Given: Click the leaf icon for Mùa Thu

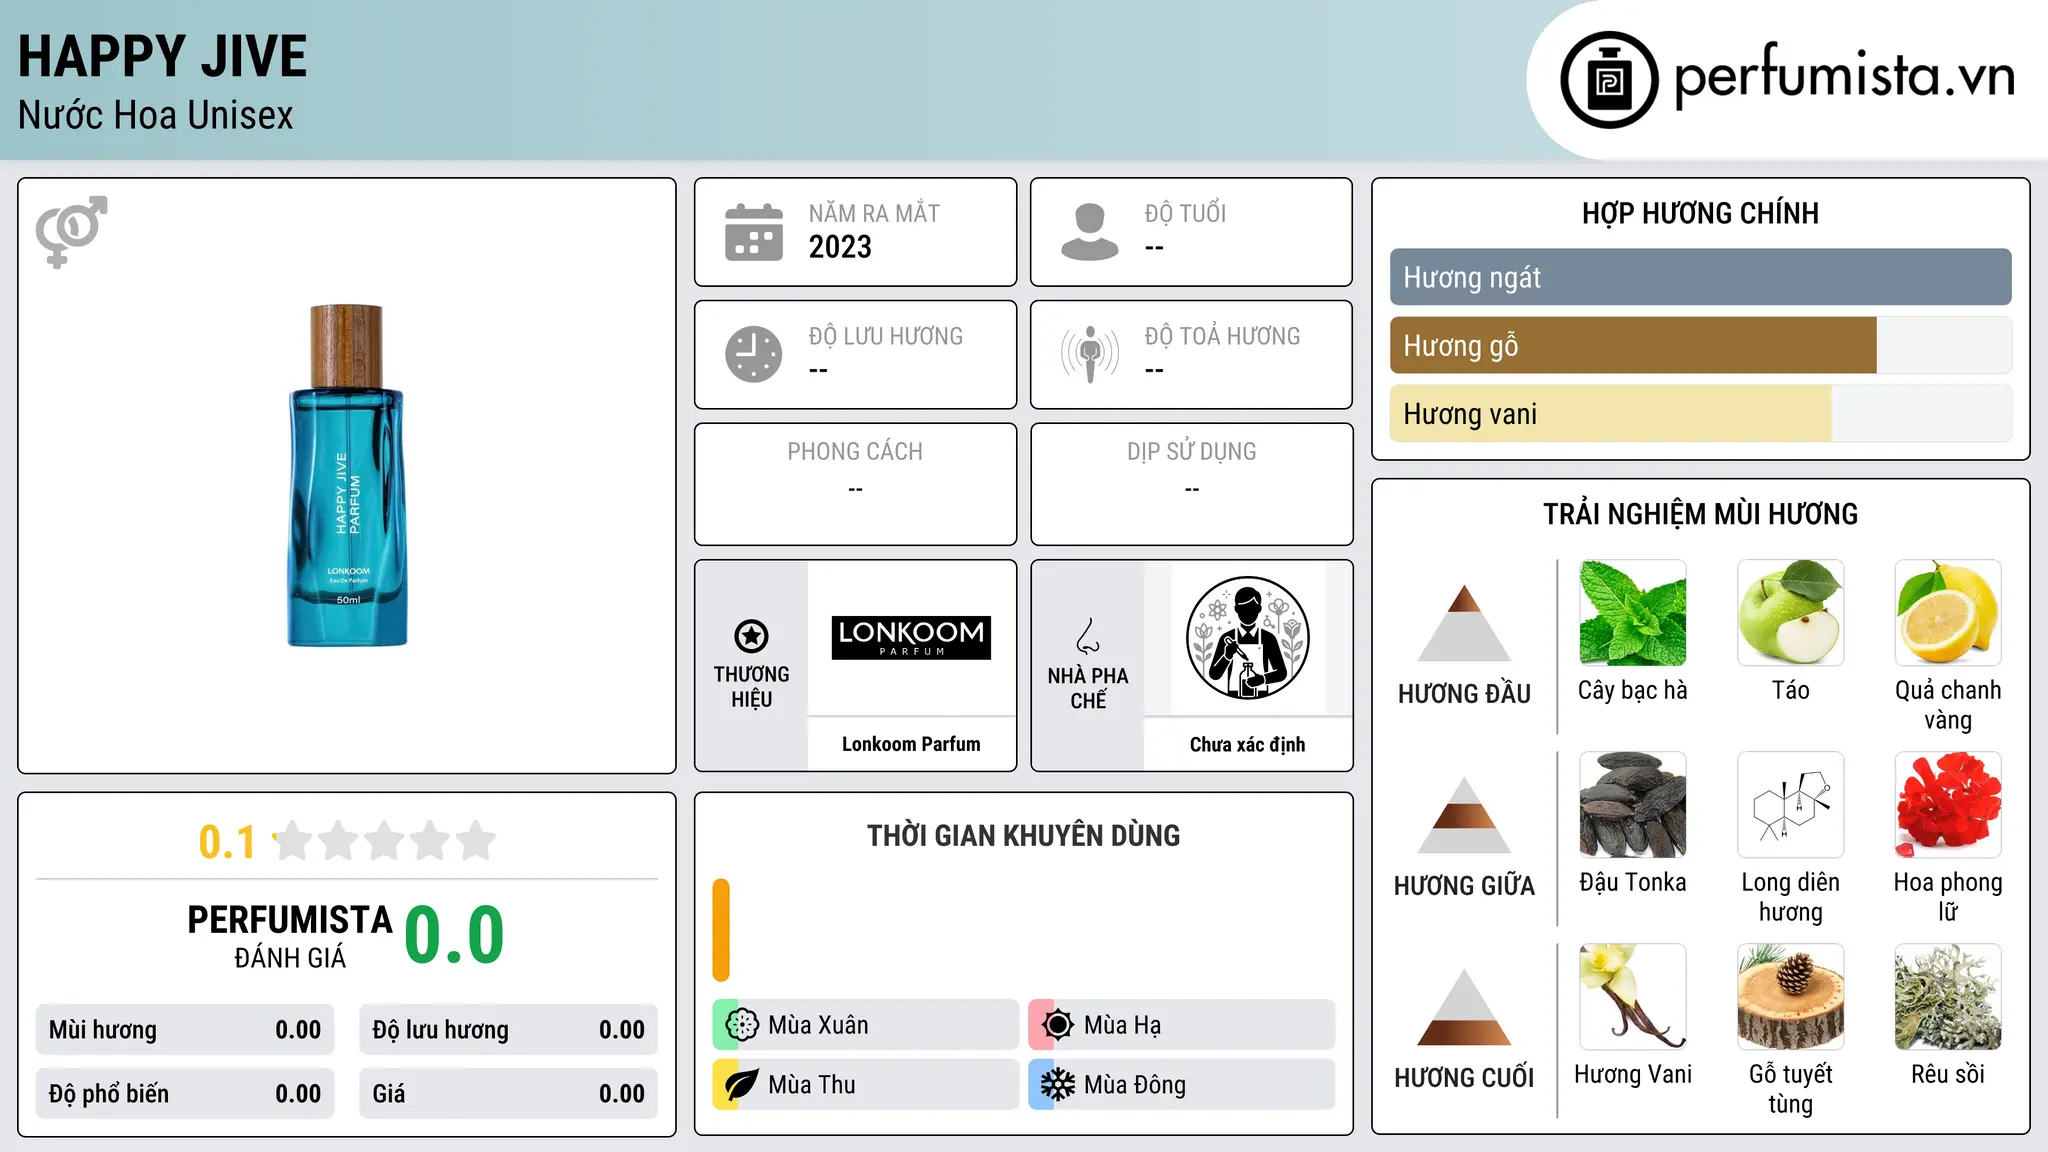Looking at the screenshot, I should click(742, 1085).
